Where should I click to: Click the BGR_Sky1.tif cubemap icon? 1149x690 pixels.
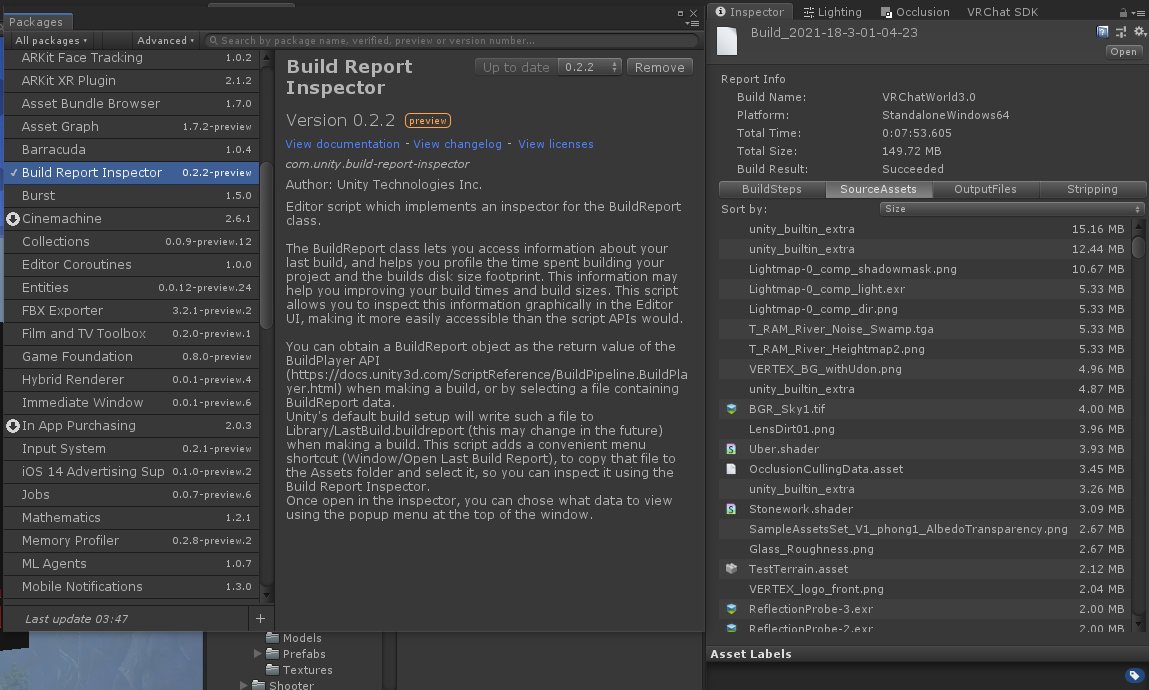pos(731,409)
